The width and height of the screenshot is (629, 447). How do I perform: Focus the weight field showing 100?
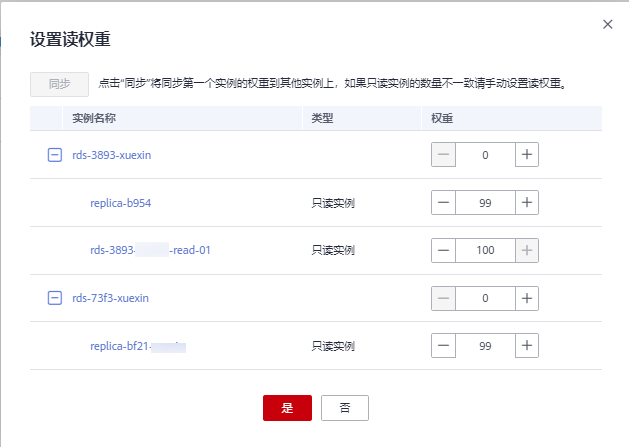pyautogui.click(x=485, y=250)
